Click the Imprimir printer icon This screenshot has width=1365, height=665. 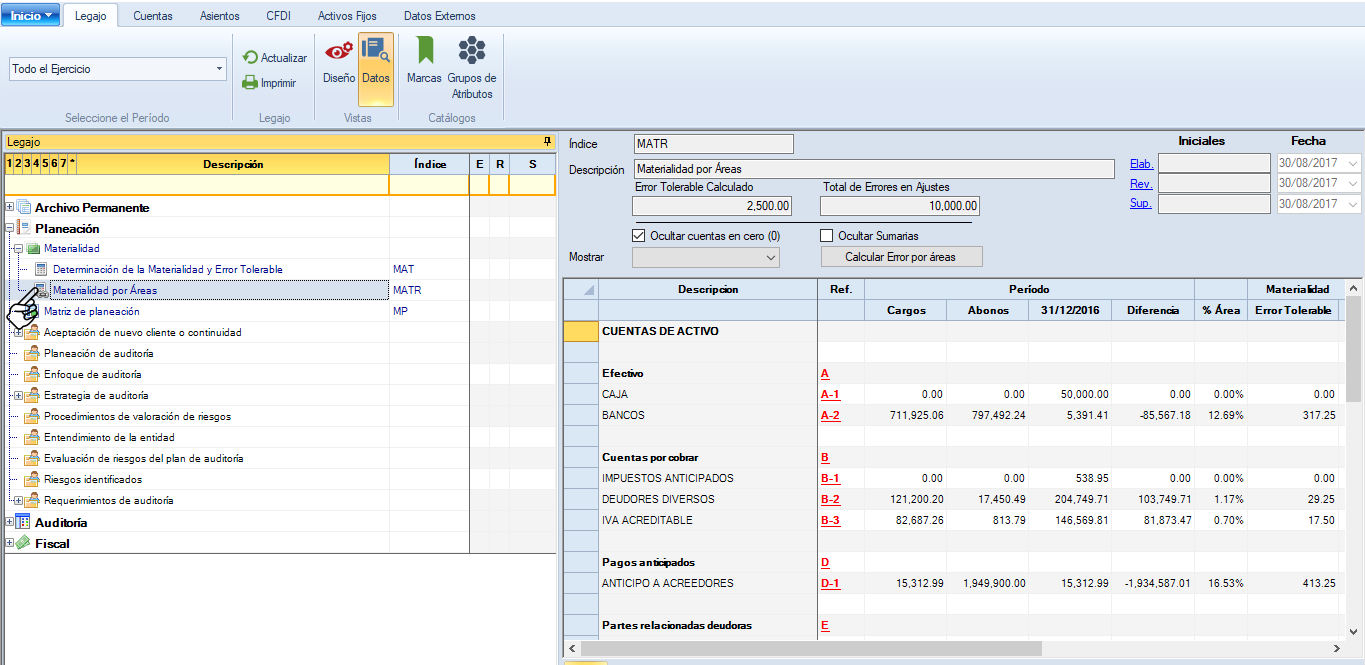[250, 83]
